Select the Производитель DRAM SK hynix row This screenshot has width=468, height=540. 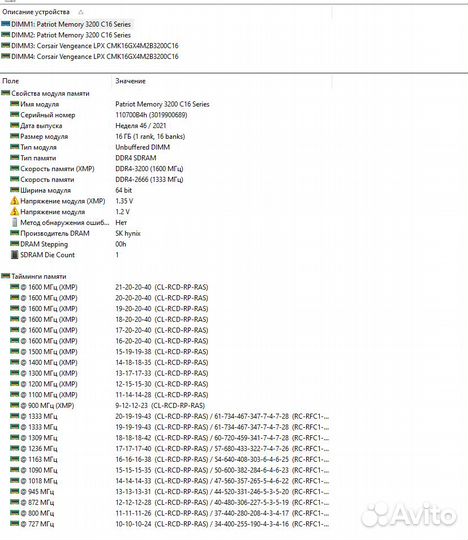coord(165,233)
